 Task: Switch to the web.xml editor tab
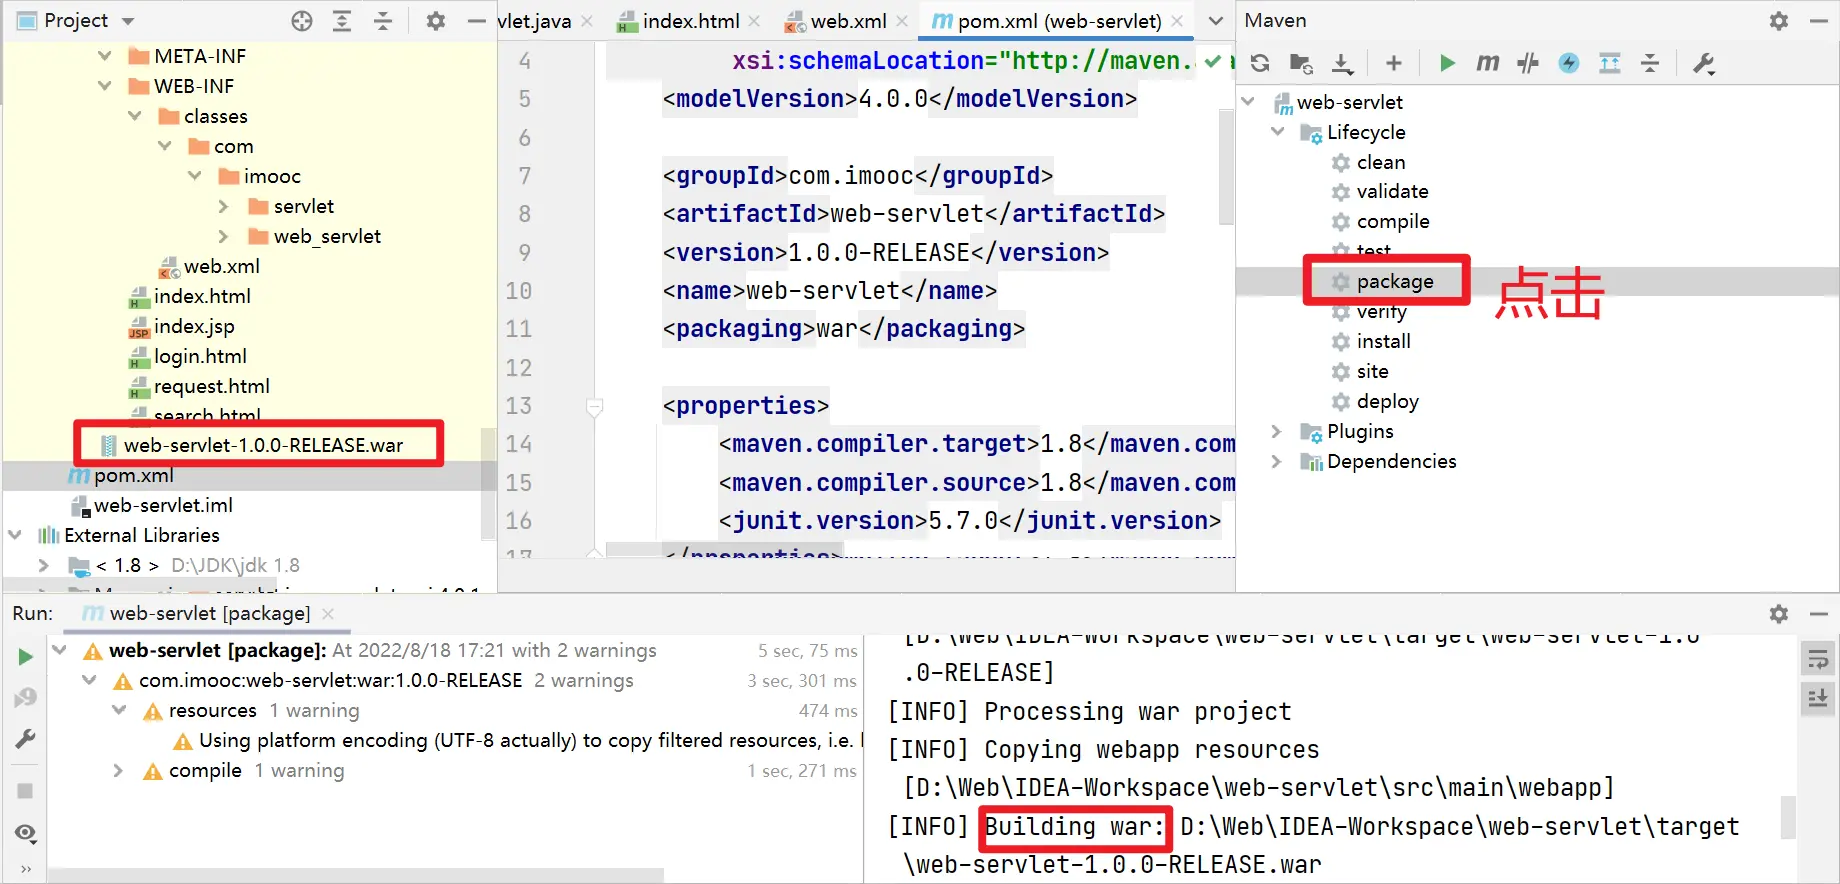pyautogui.click(x=847, y=21)
